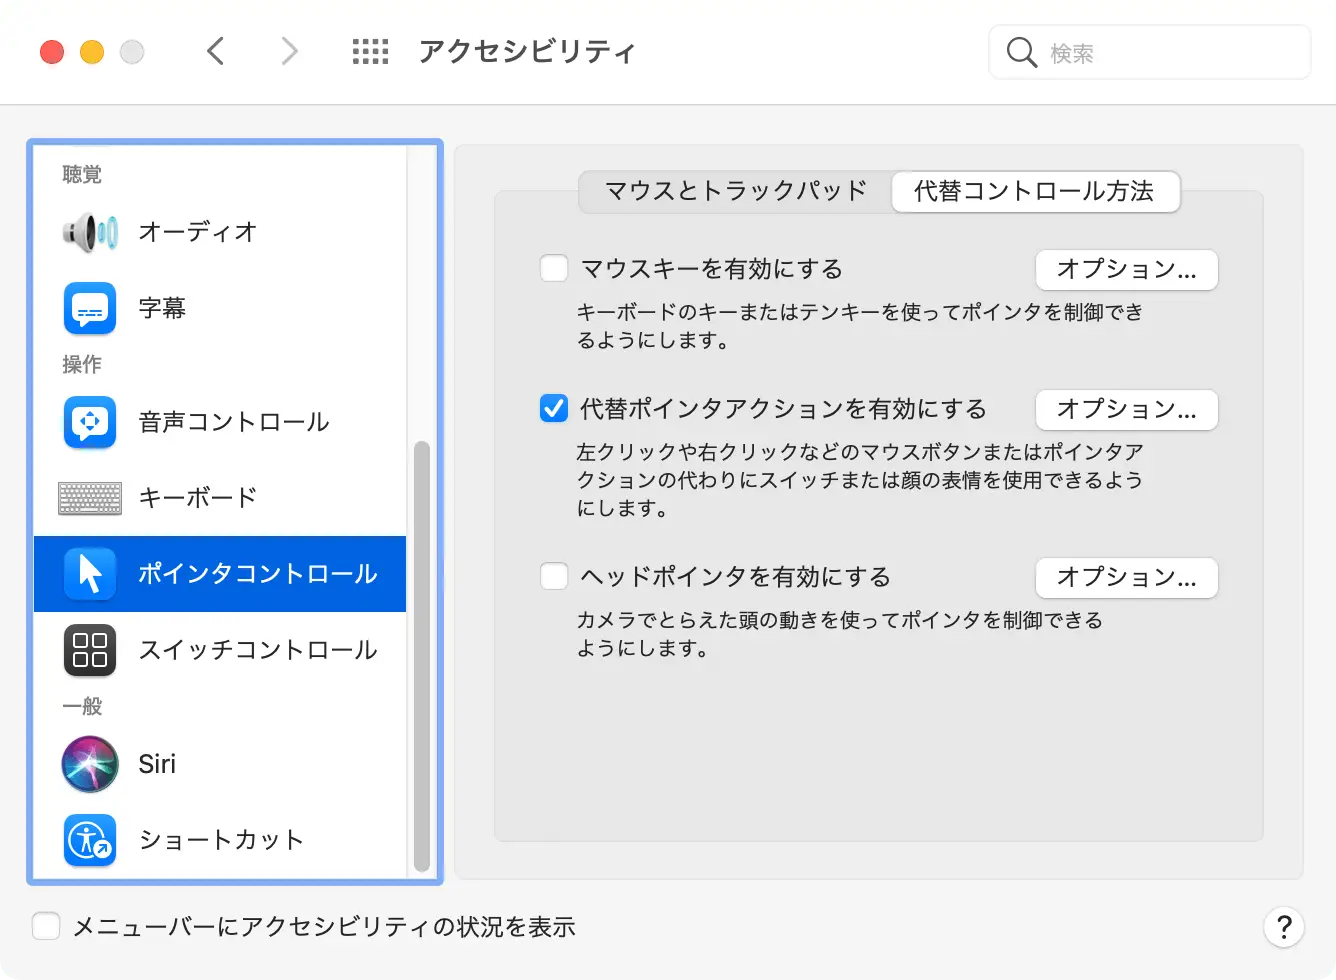Select the 代替コントロール方法 tab
The width and height of the screenshot is (1336, 980).
[1034, 191]
